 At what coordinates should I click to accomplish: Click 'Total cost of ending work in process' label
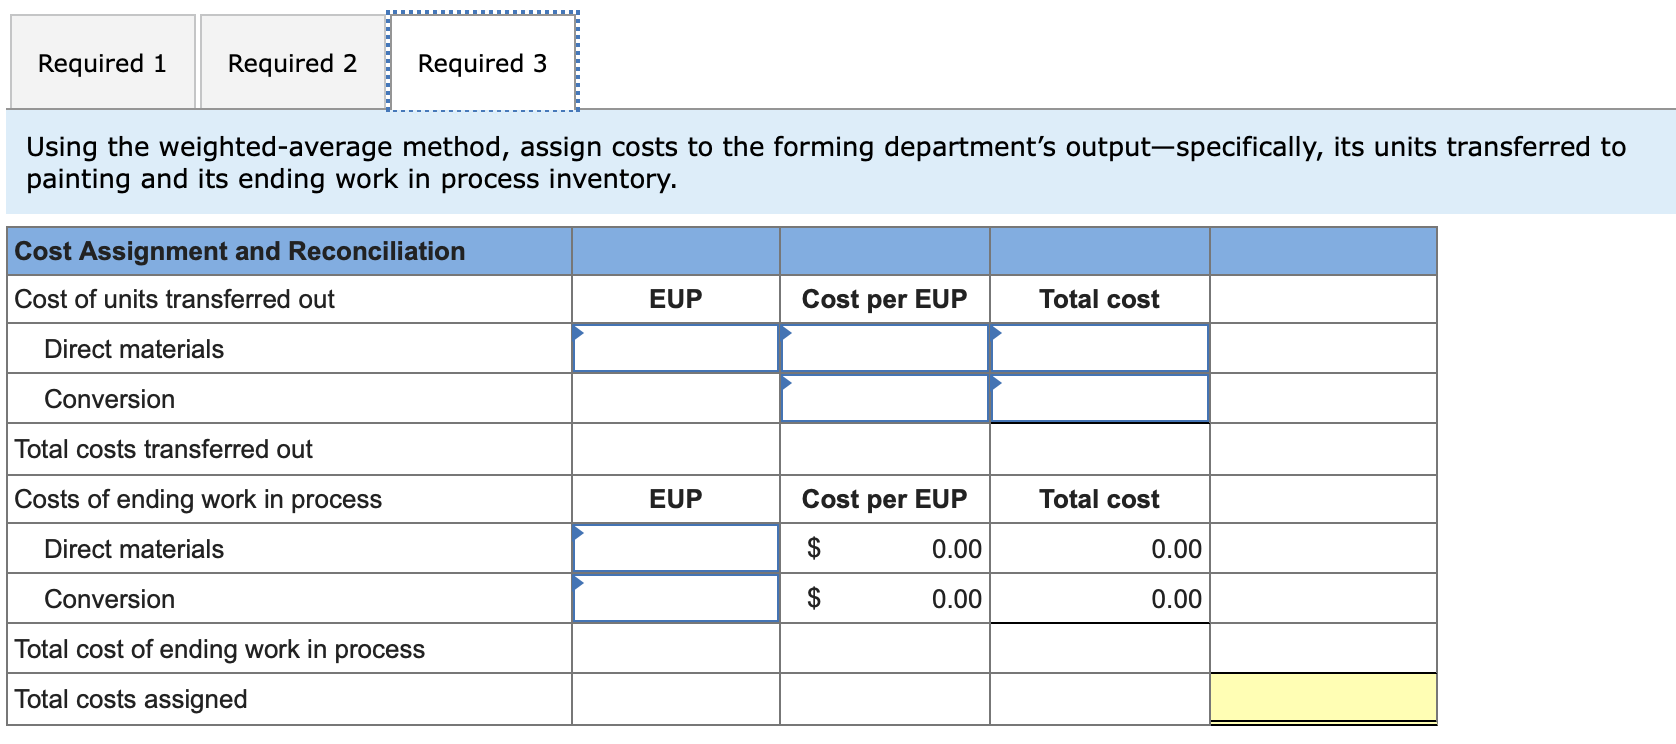(x=220, y=649)
